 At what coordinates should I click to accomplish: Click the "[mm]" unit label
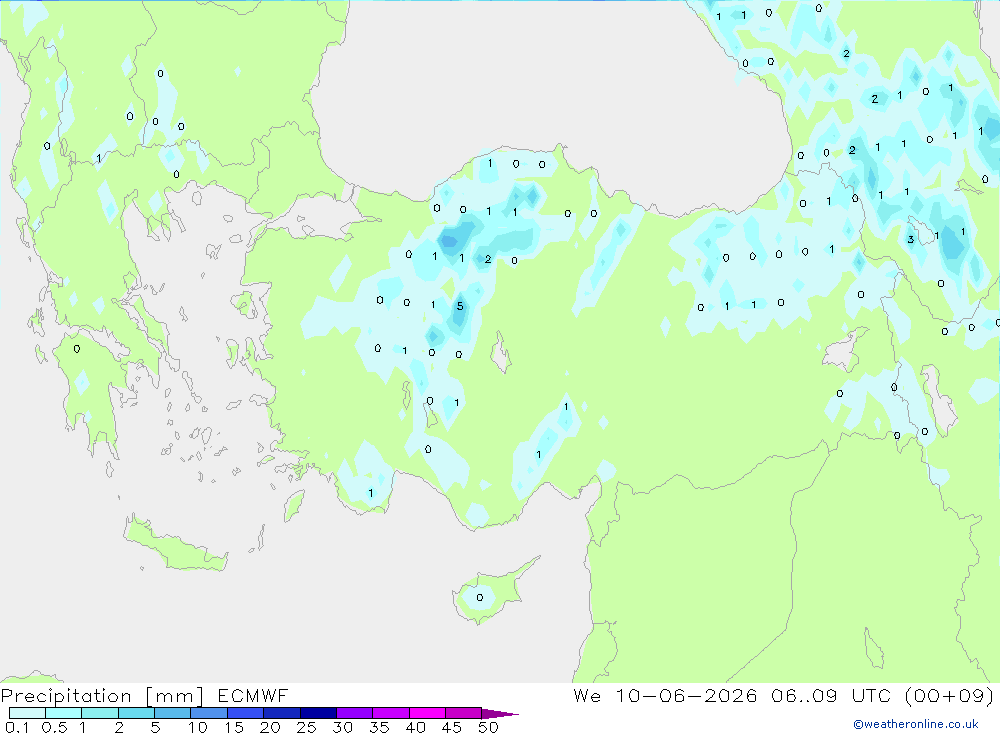tap(175, 696)
